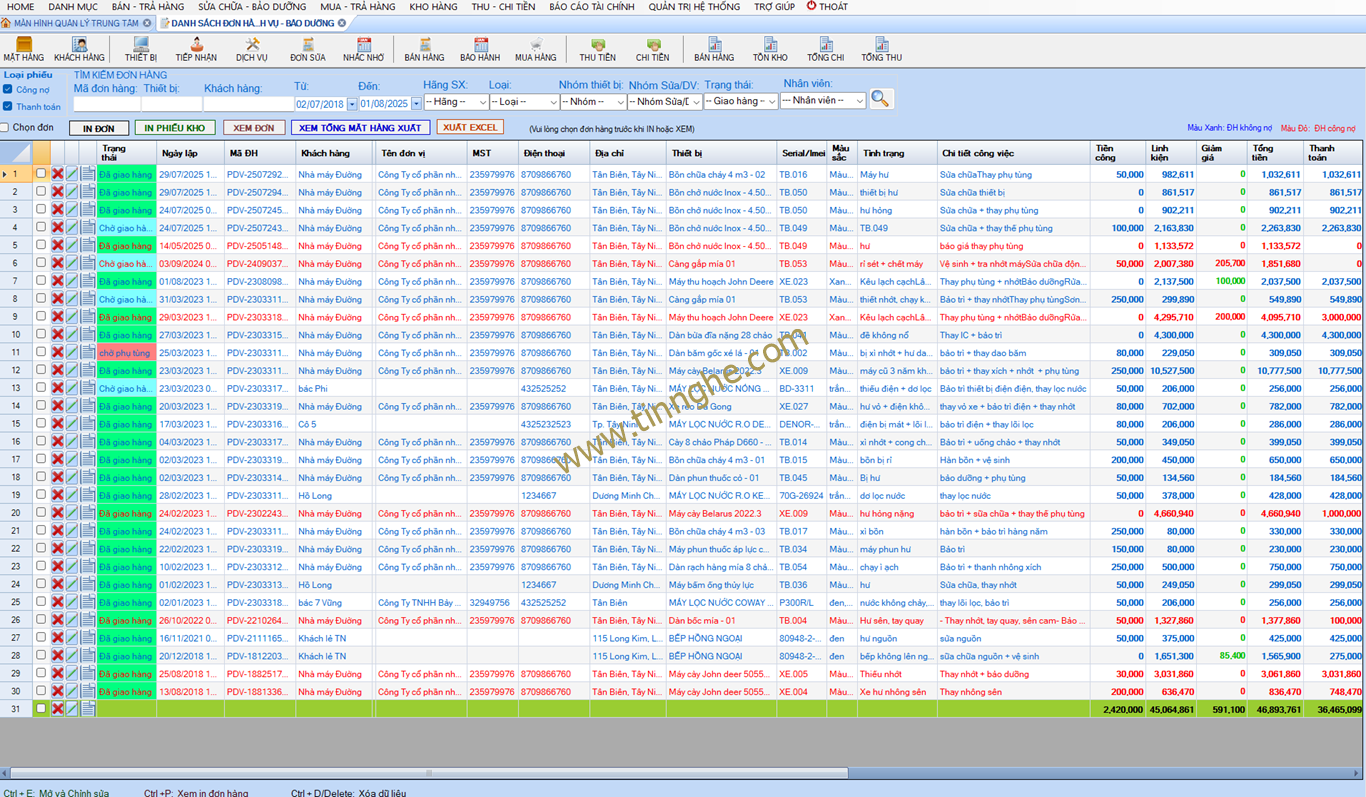The height and width of the screenshot is (797, 1366).
Task: Click the NHẮC NHỞ calendar icon
Action: click(x=363, y=49)
